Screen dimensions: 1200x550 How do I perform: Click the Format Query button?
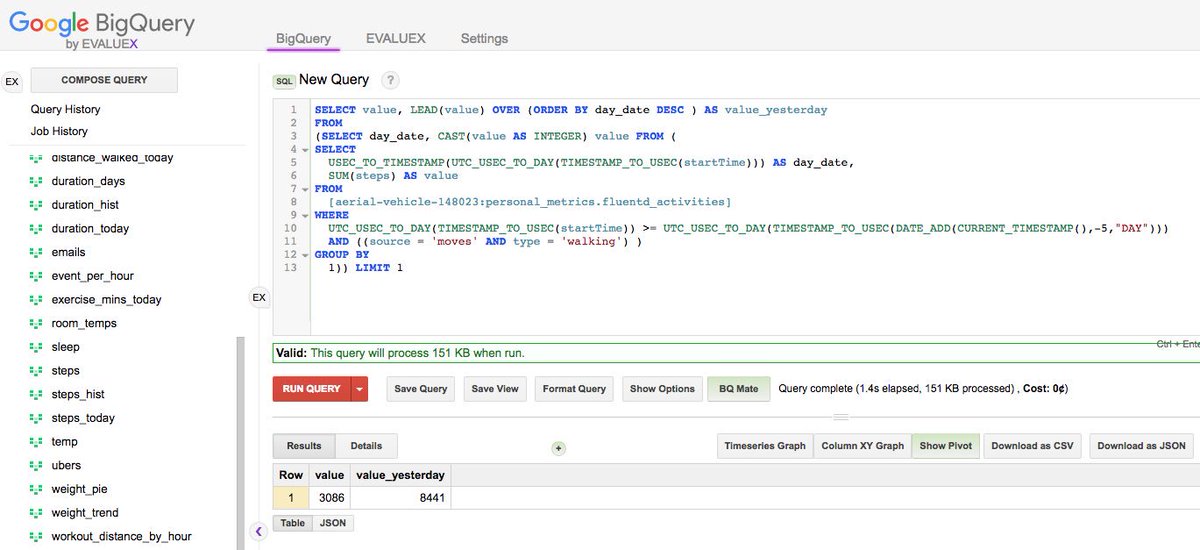coord(574,389)
